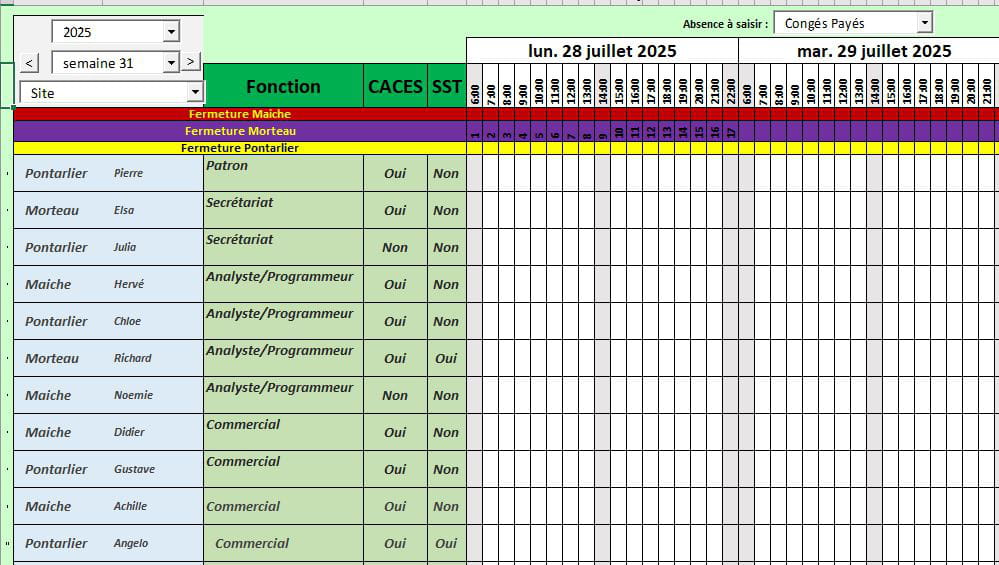Open the Congés Payés absence type dropdown
The height and width of the screenshot is (565, 999).
click(x=924, y=23)
